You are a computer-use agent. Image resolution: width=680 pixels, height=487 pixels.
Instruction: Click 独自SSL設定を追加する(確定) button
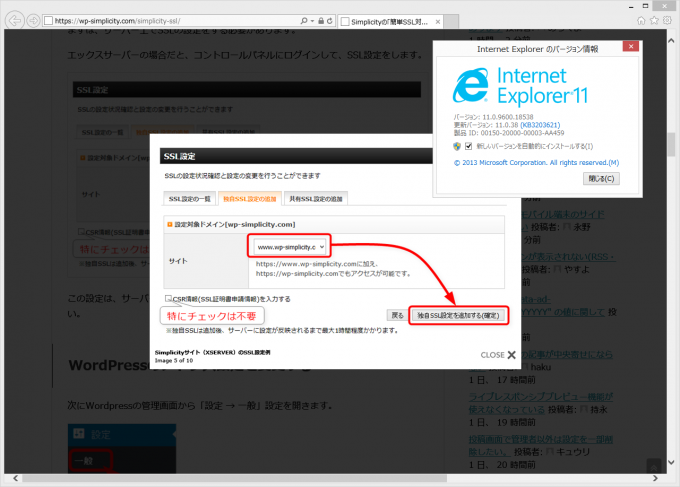pos(458,315)
